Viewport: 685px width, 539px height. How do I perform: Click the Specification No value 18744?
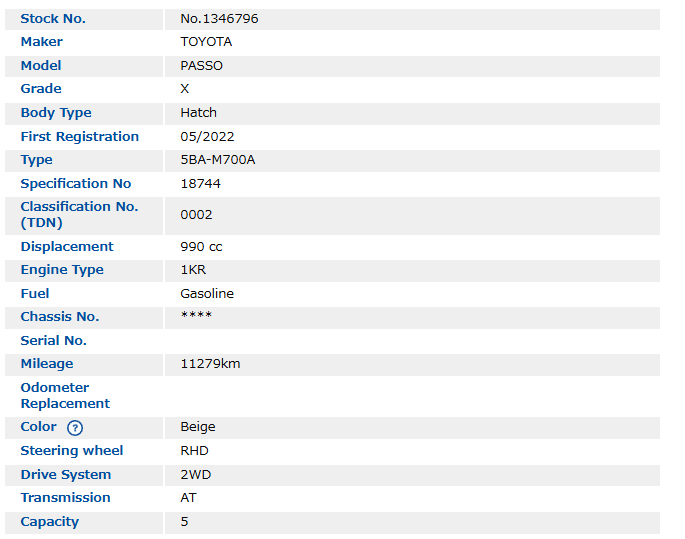tap(200, 184)
